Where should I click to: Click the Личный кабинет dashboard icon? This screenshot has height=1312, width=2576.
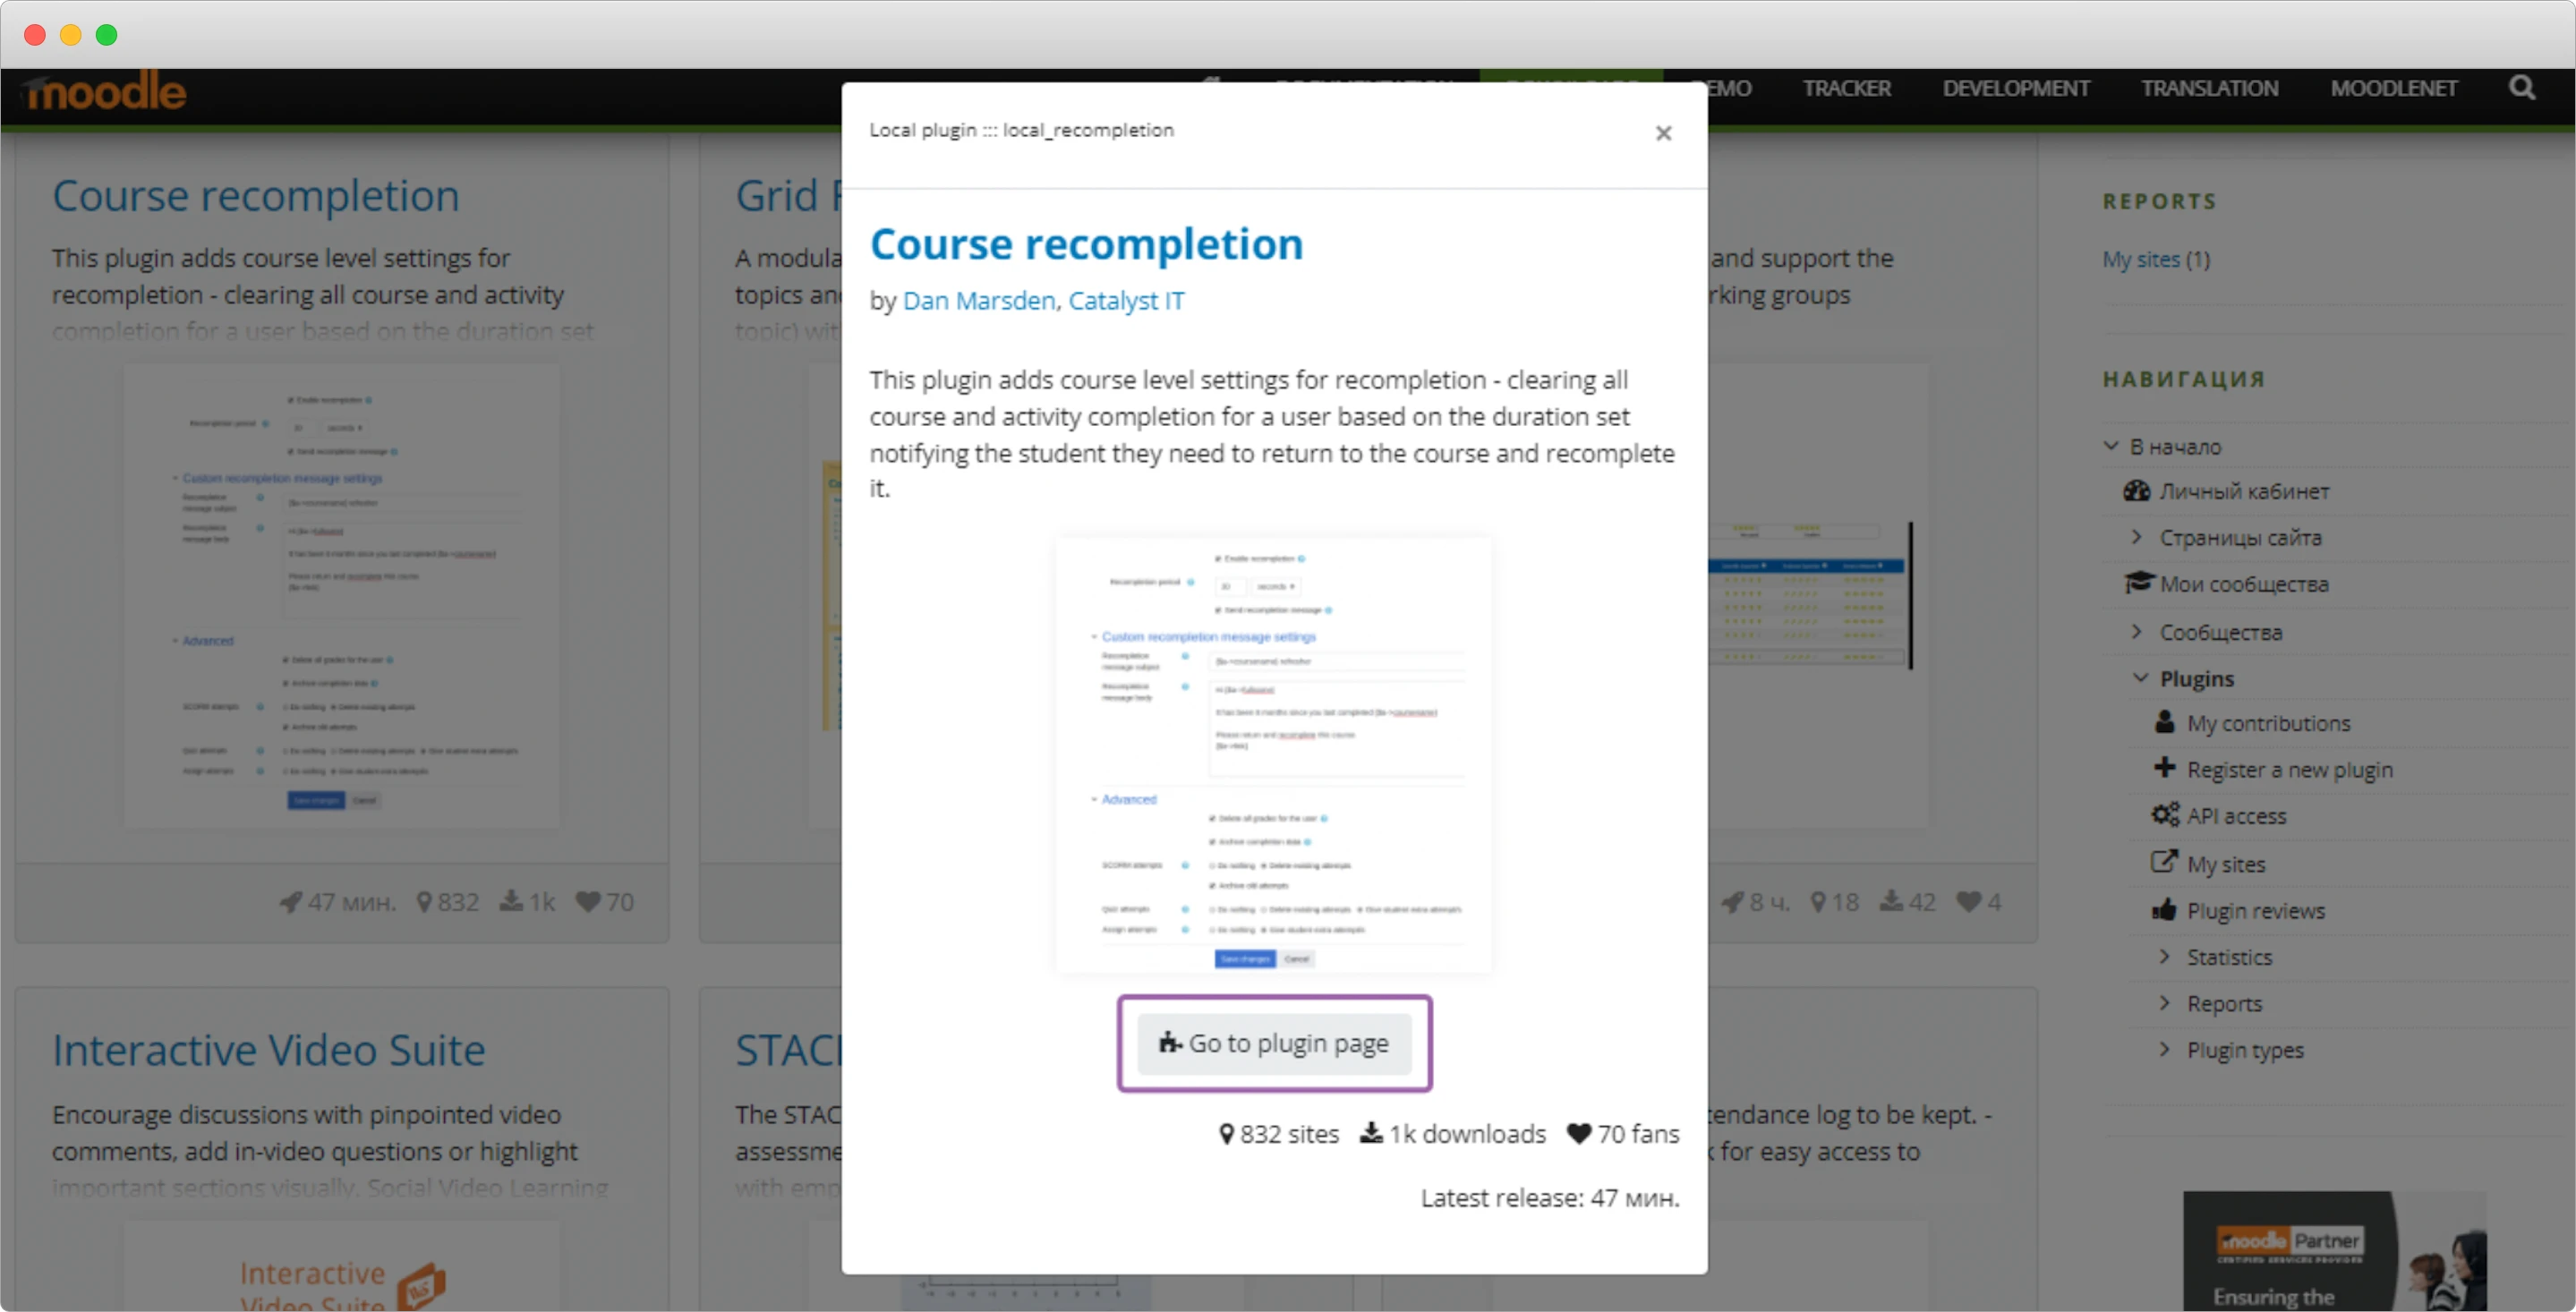point(2137,491)
